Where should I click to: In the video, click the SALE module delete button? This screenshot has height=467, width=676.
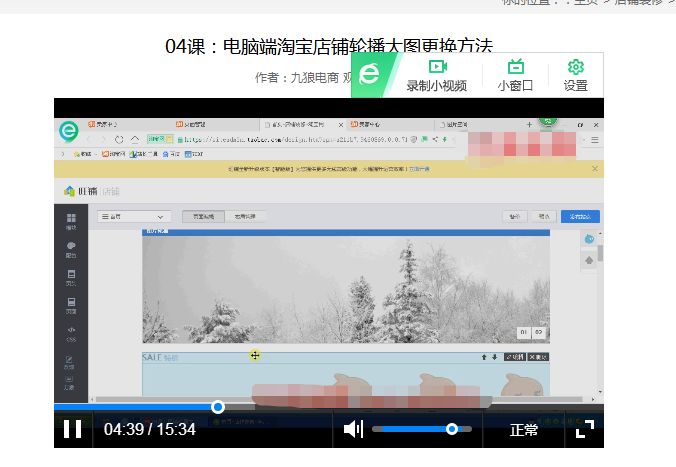click(x=538, y=357)
